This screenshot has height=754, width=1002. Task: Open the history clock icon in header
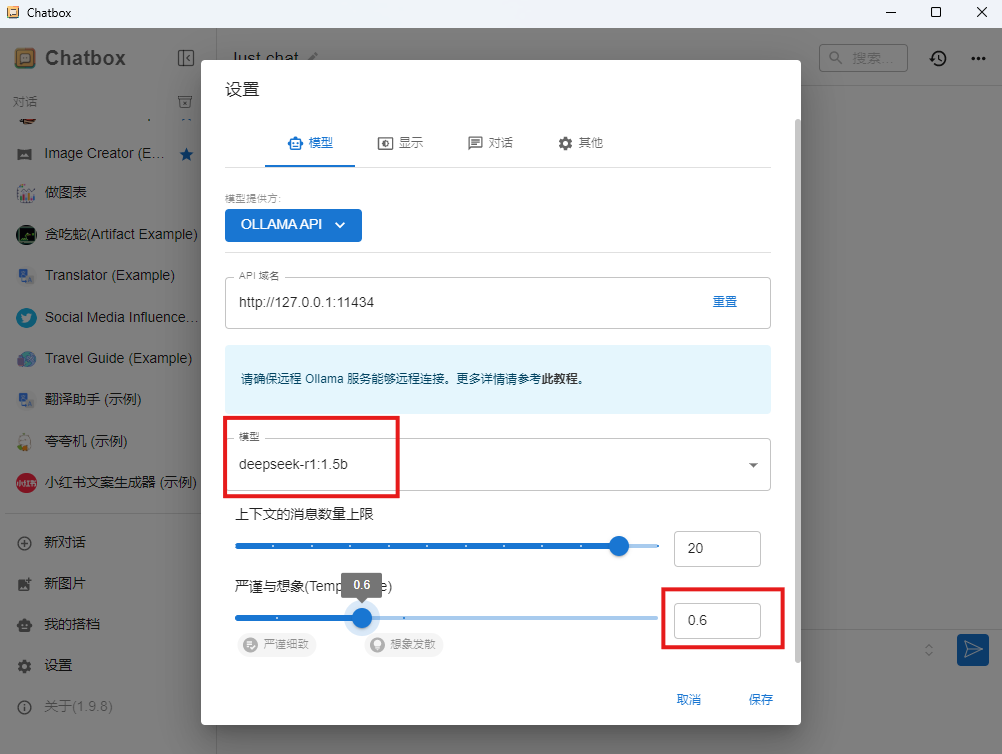937,58
